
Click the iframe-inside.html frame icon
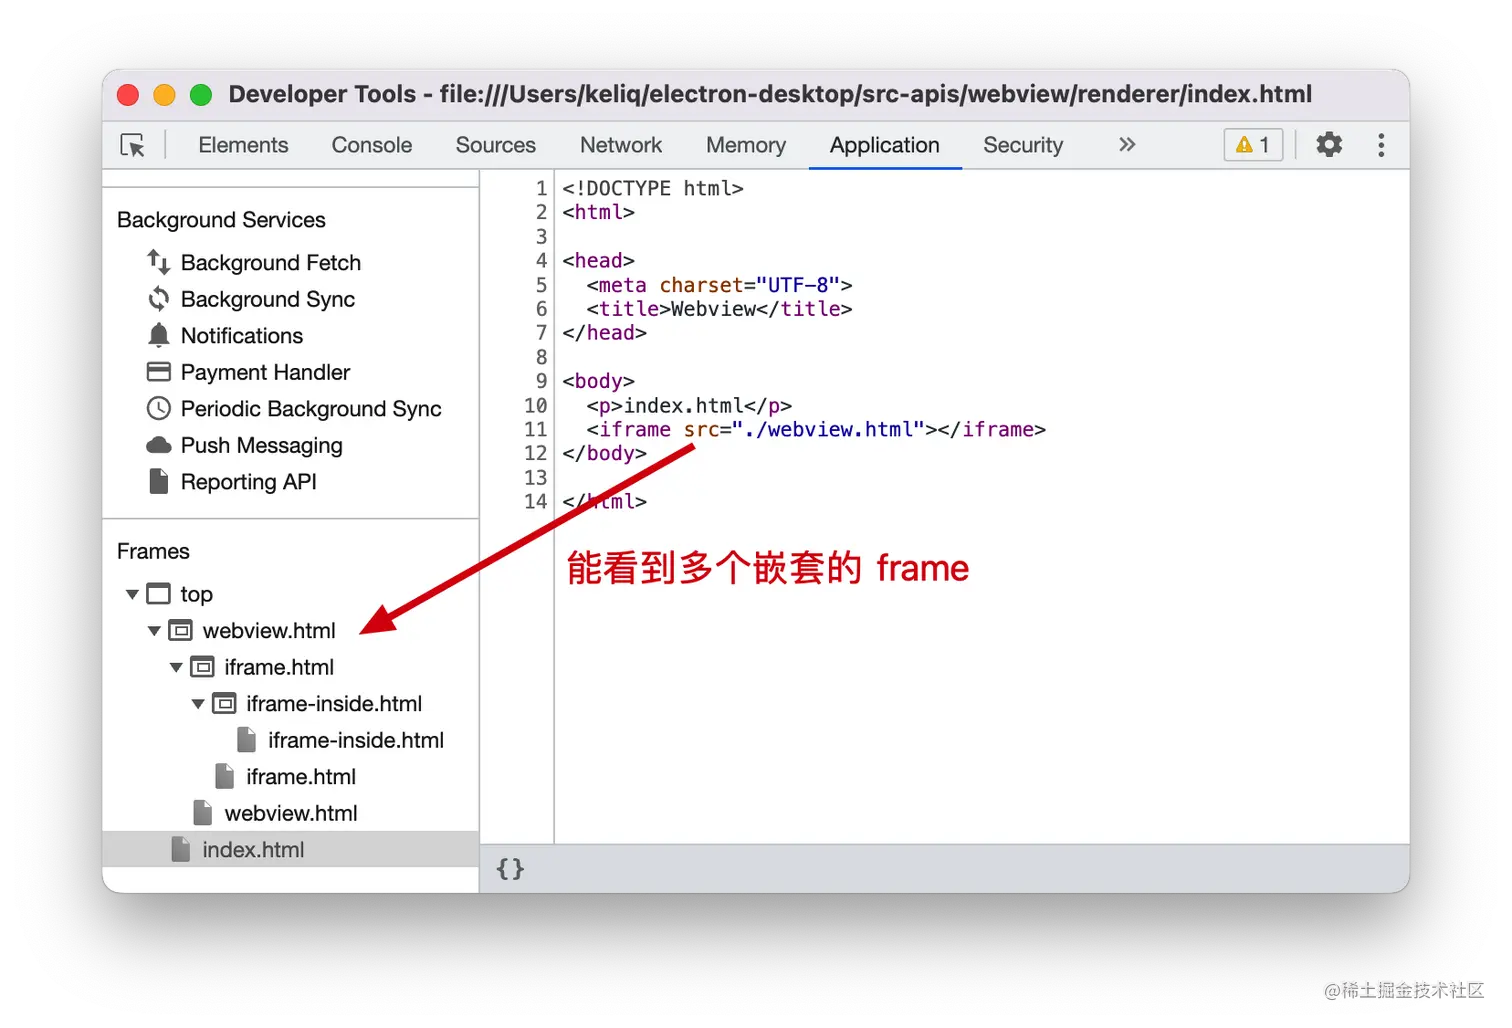tap(225, 703)
